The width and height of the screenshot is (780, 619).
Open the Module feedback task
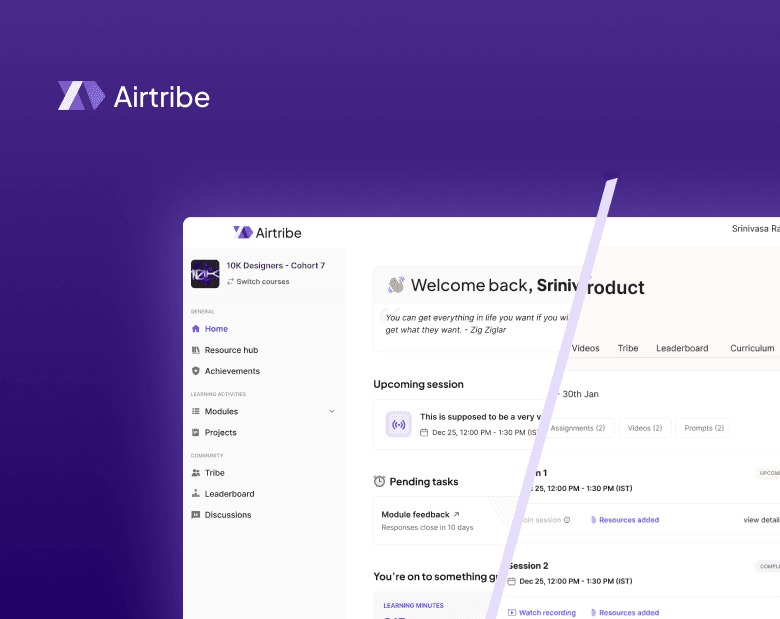[415, 515]
